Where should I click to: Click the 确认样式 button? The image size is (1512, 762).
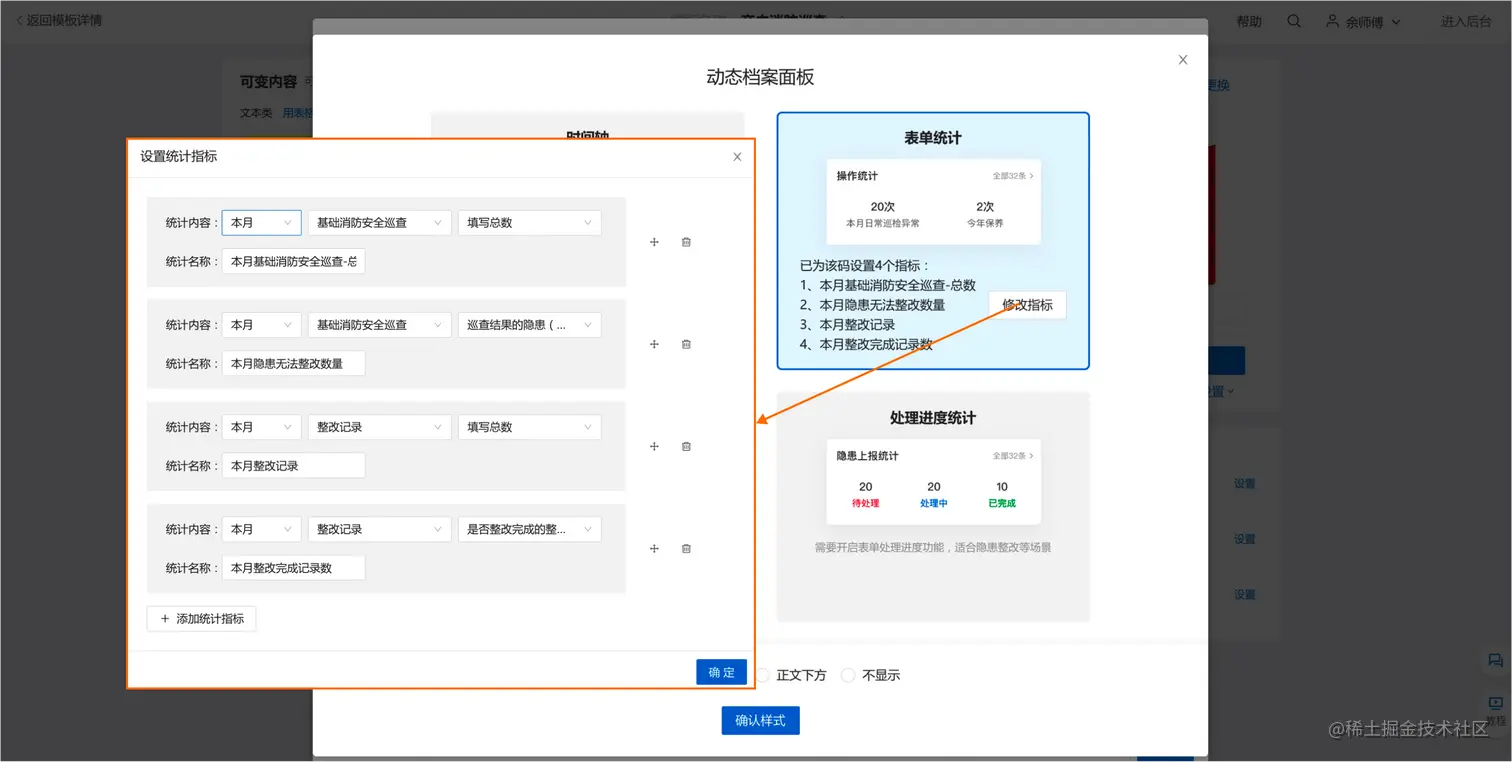(x=760, y=720)
